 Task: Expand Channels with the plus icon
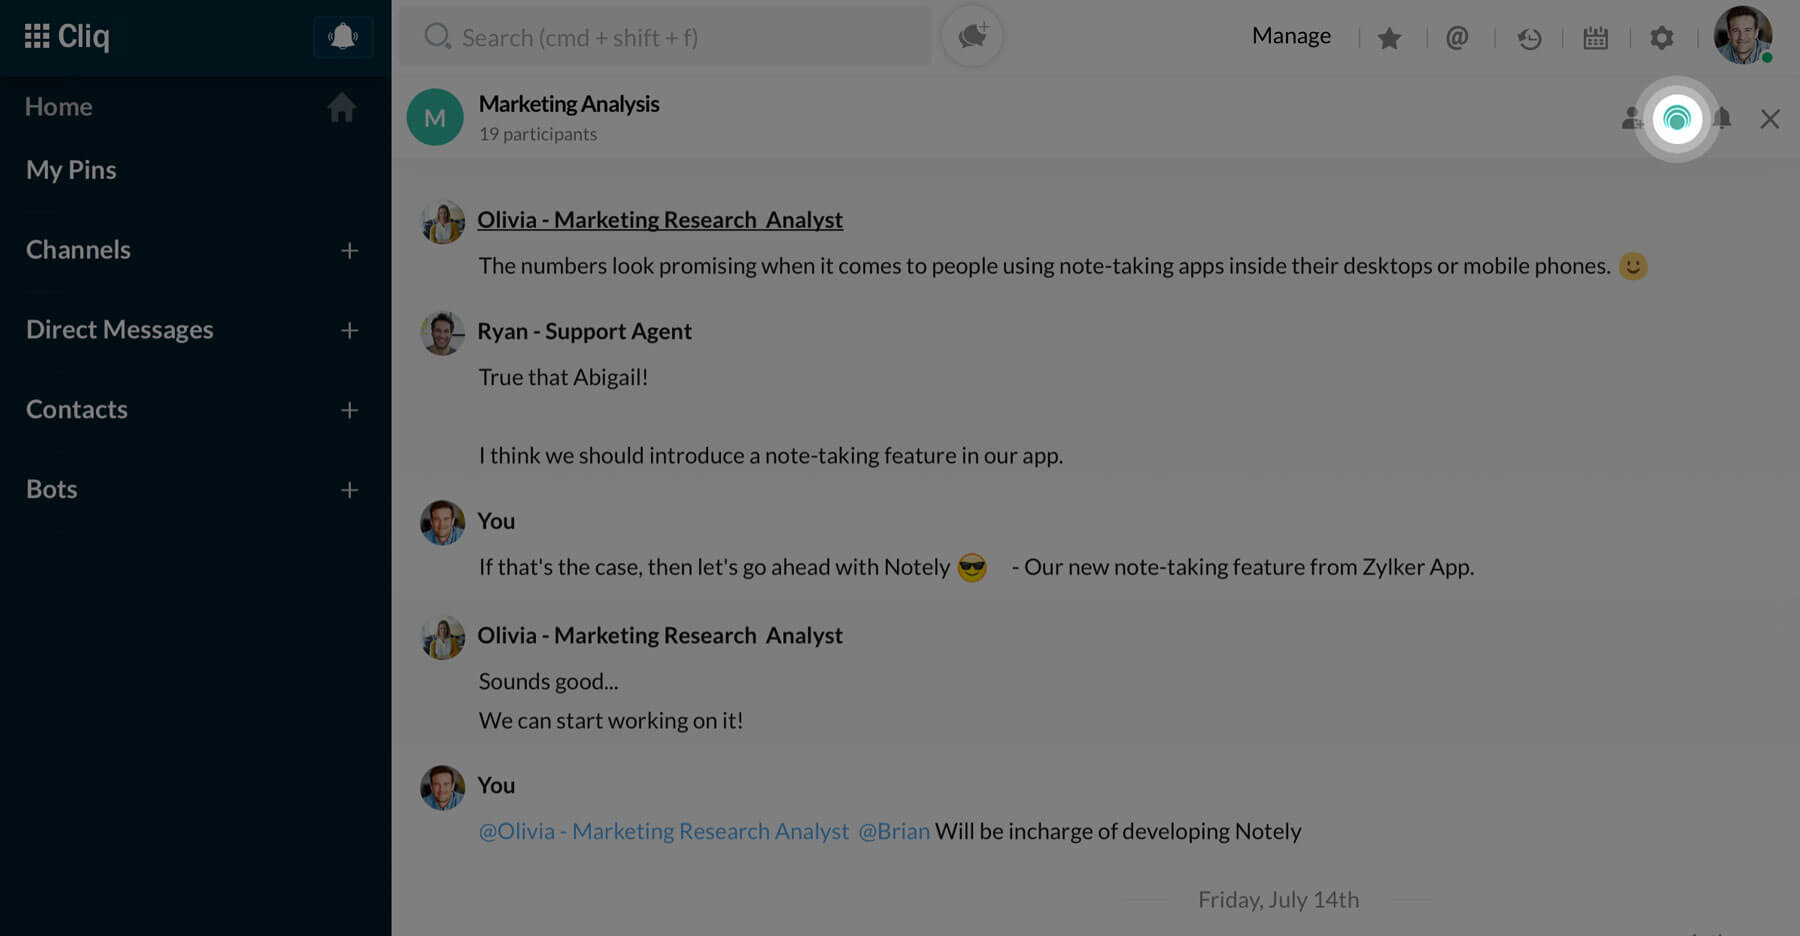[349, 250]
